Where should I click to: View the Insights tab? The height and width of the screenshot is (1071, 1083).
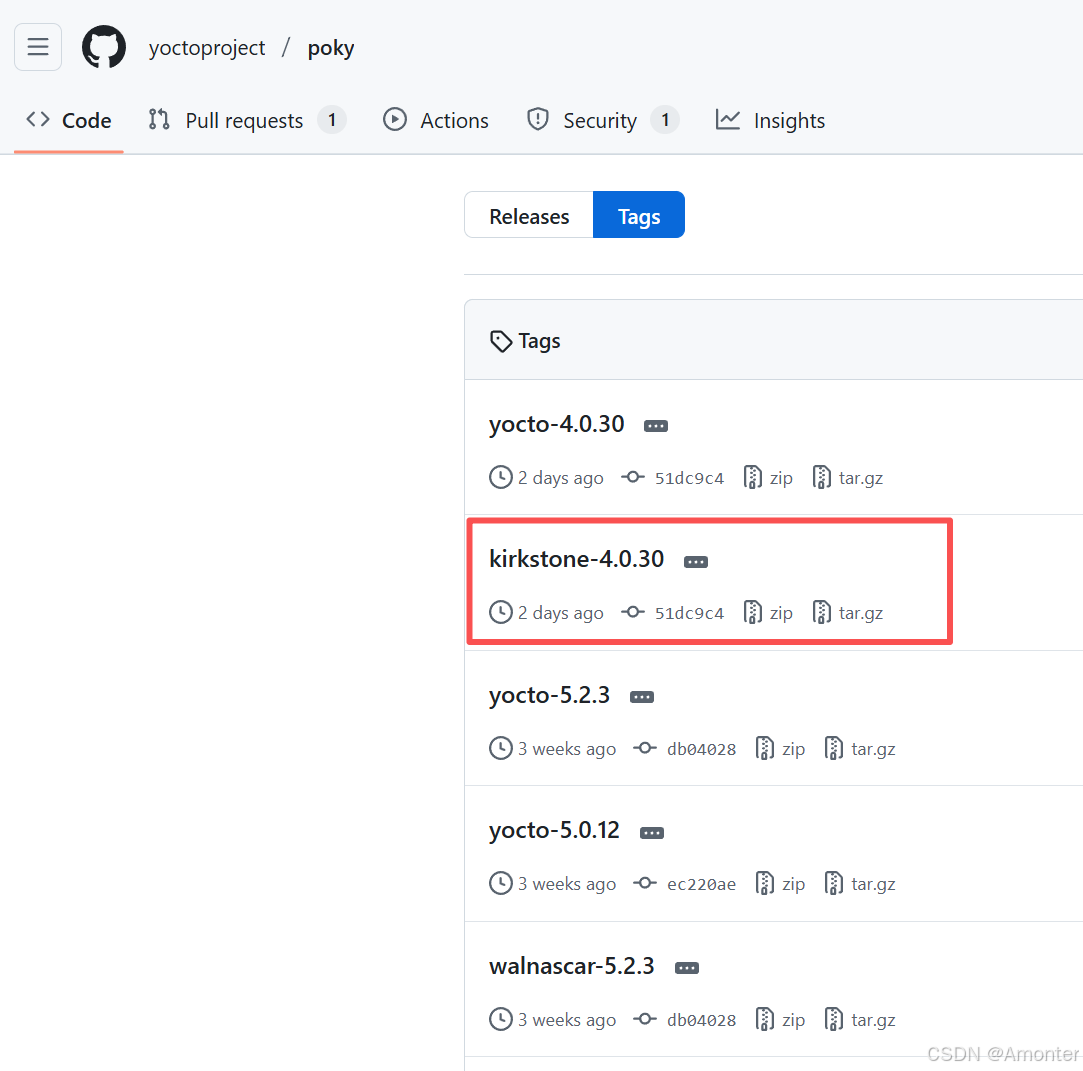click(x=770, y=120)
